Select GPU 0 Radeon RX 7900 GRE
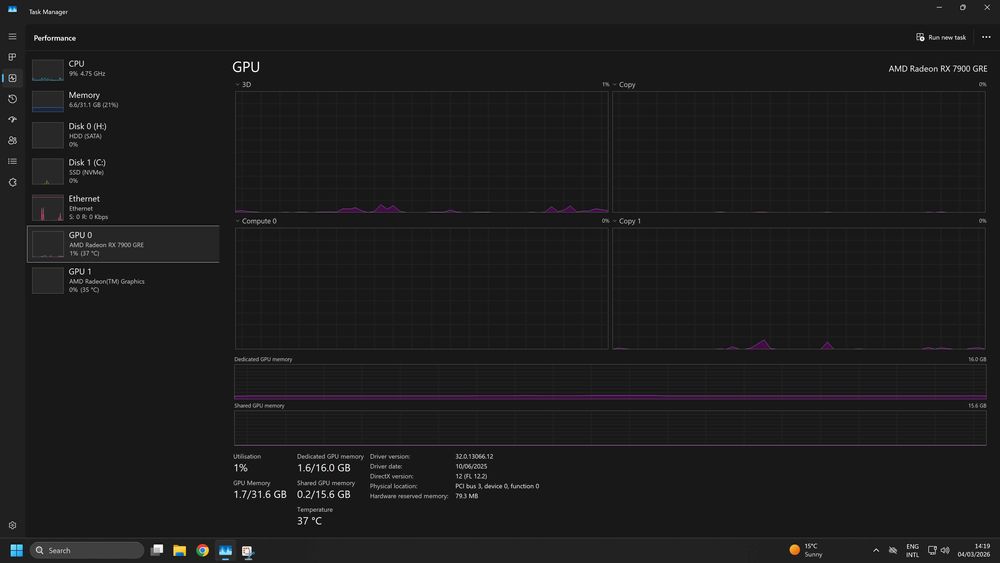1000x563 pixels. 123,244
